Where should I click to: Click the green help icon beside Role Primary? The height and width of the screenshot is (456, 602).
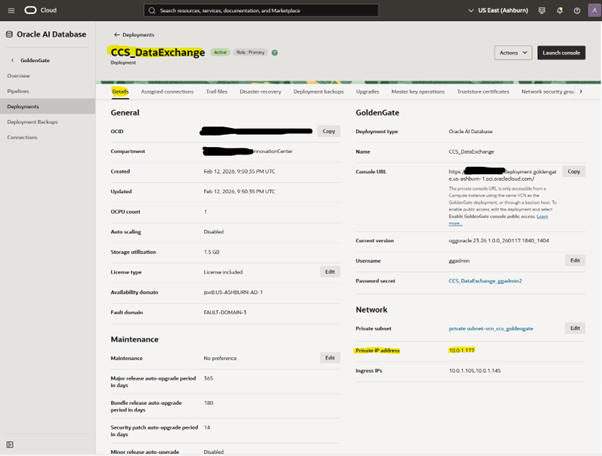point(275,53)
